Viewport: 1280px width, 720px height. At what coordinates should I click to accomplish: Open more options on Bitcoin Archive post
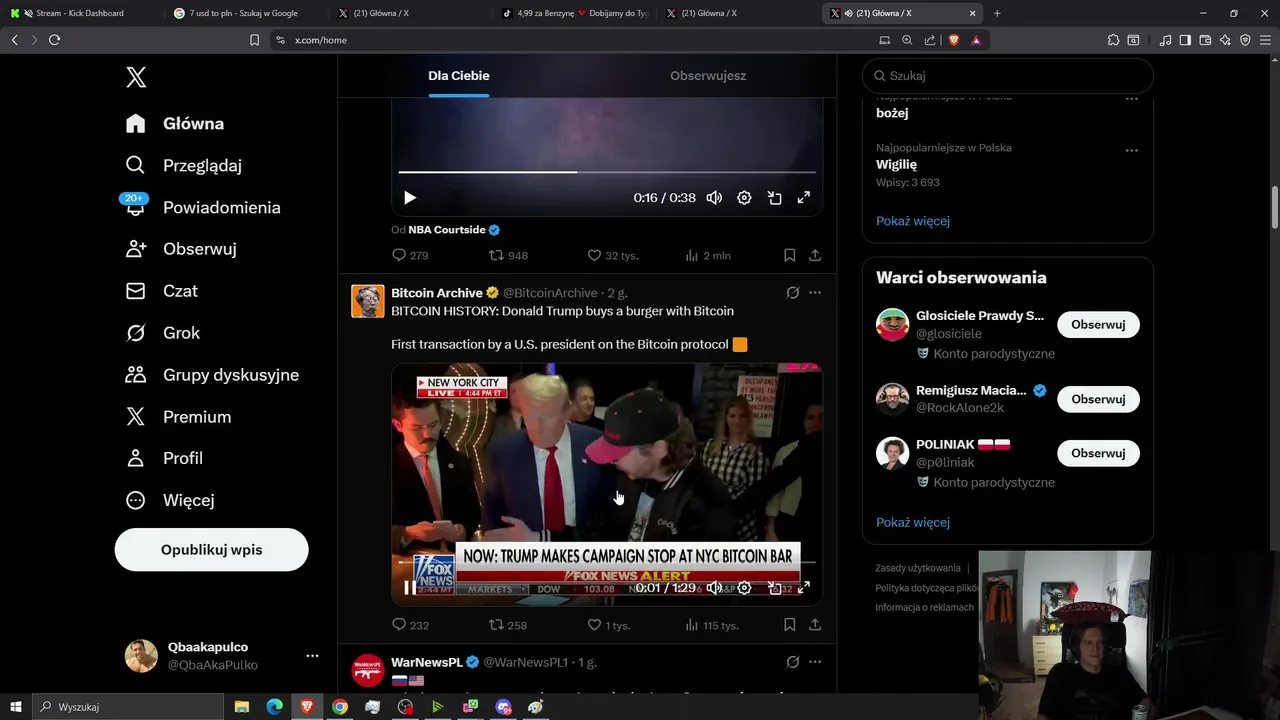pos(815,293)
